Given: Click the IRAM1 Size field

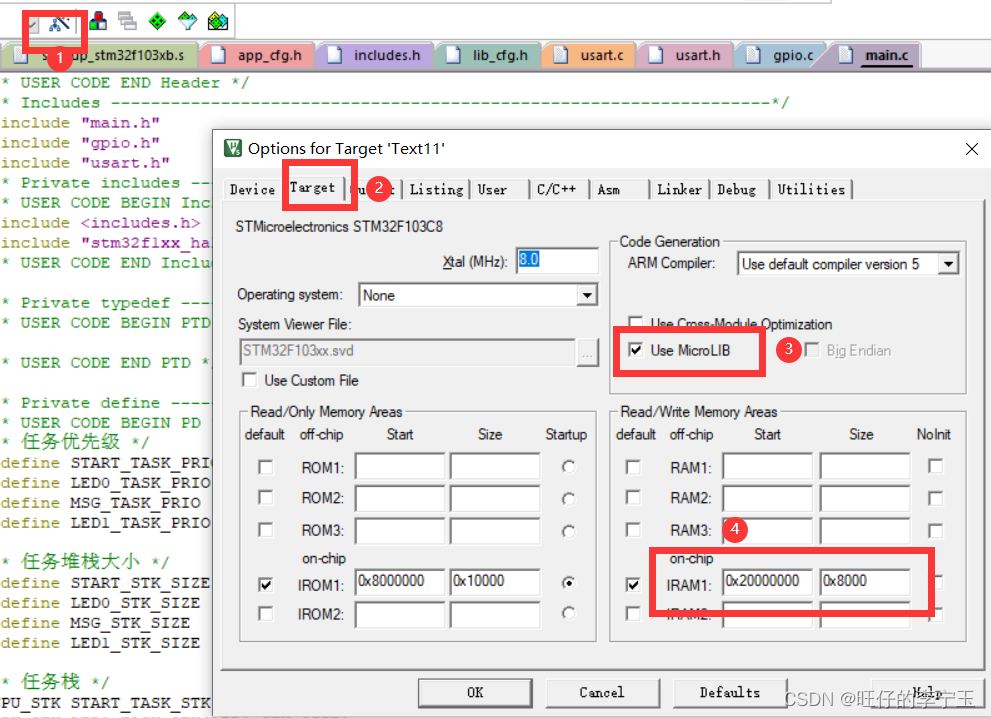Looking at the screenshot, I should [865, 581].
